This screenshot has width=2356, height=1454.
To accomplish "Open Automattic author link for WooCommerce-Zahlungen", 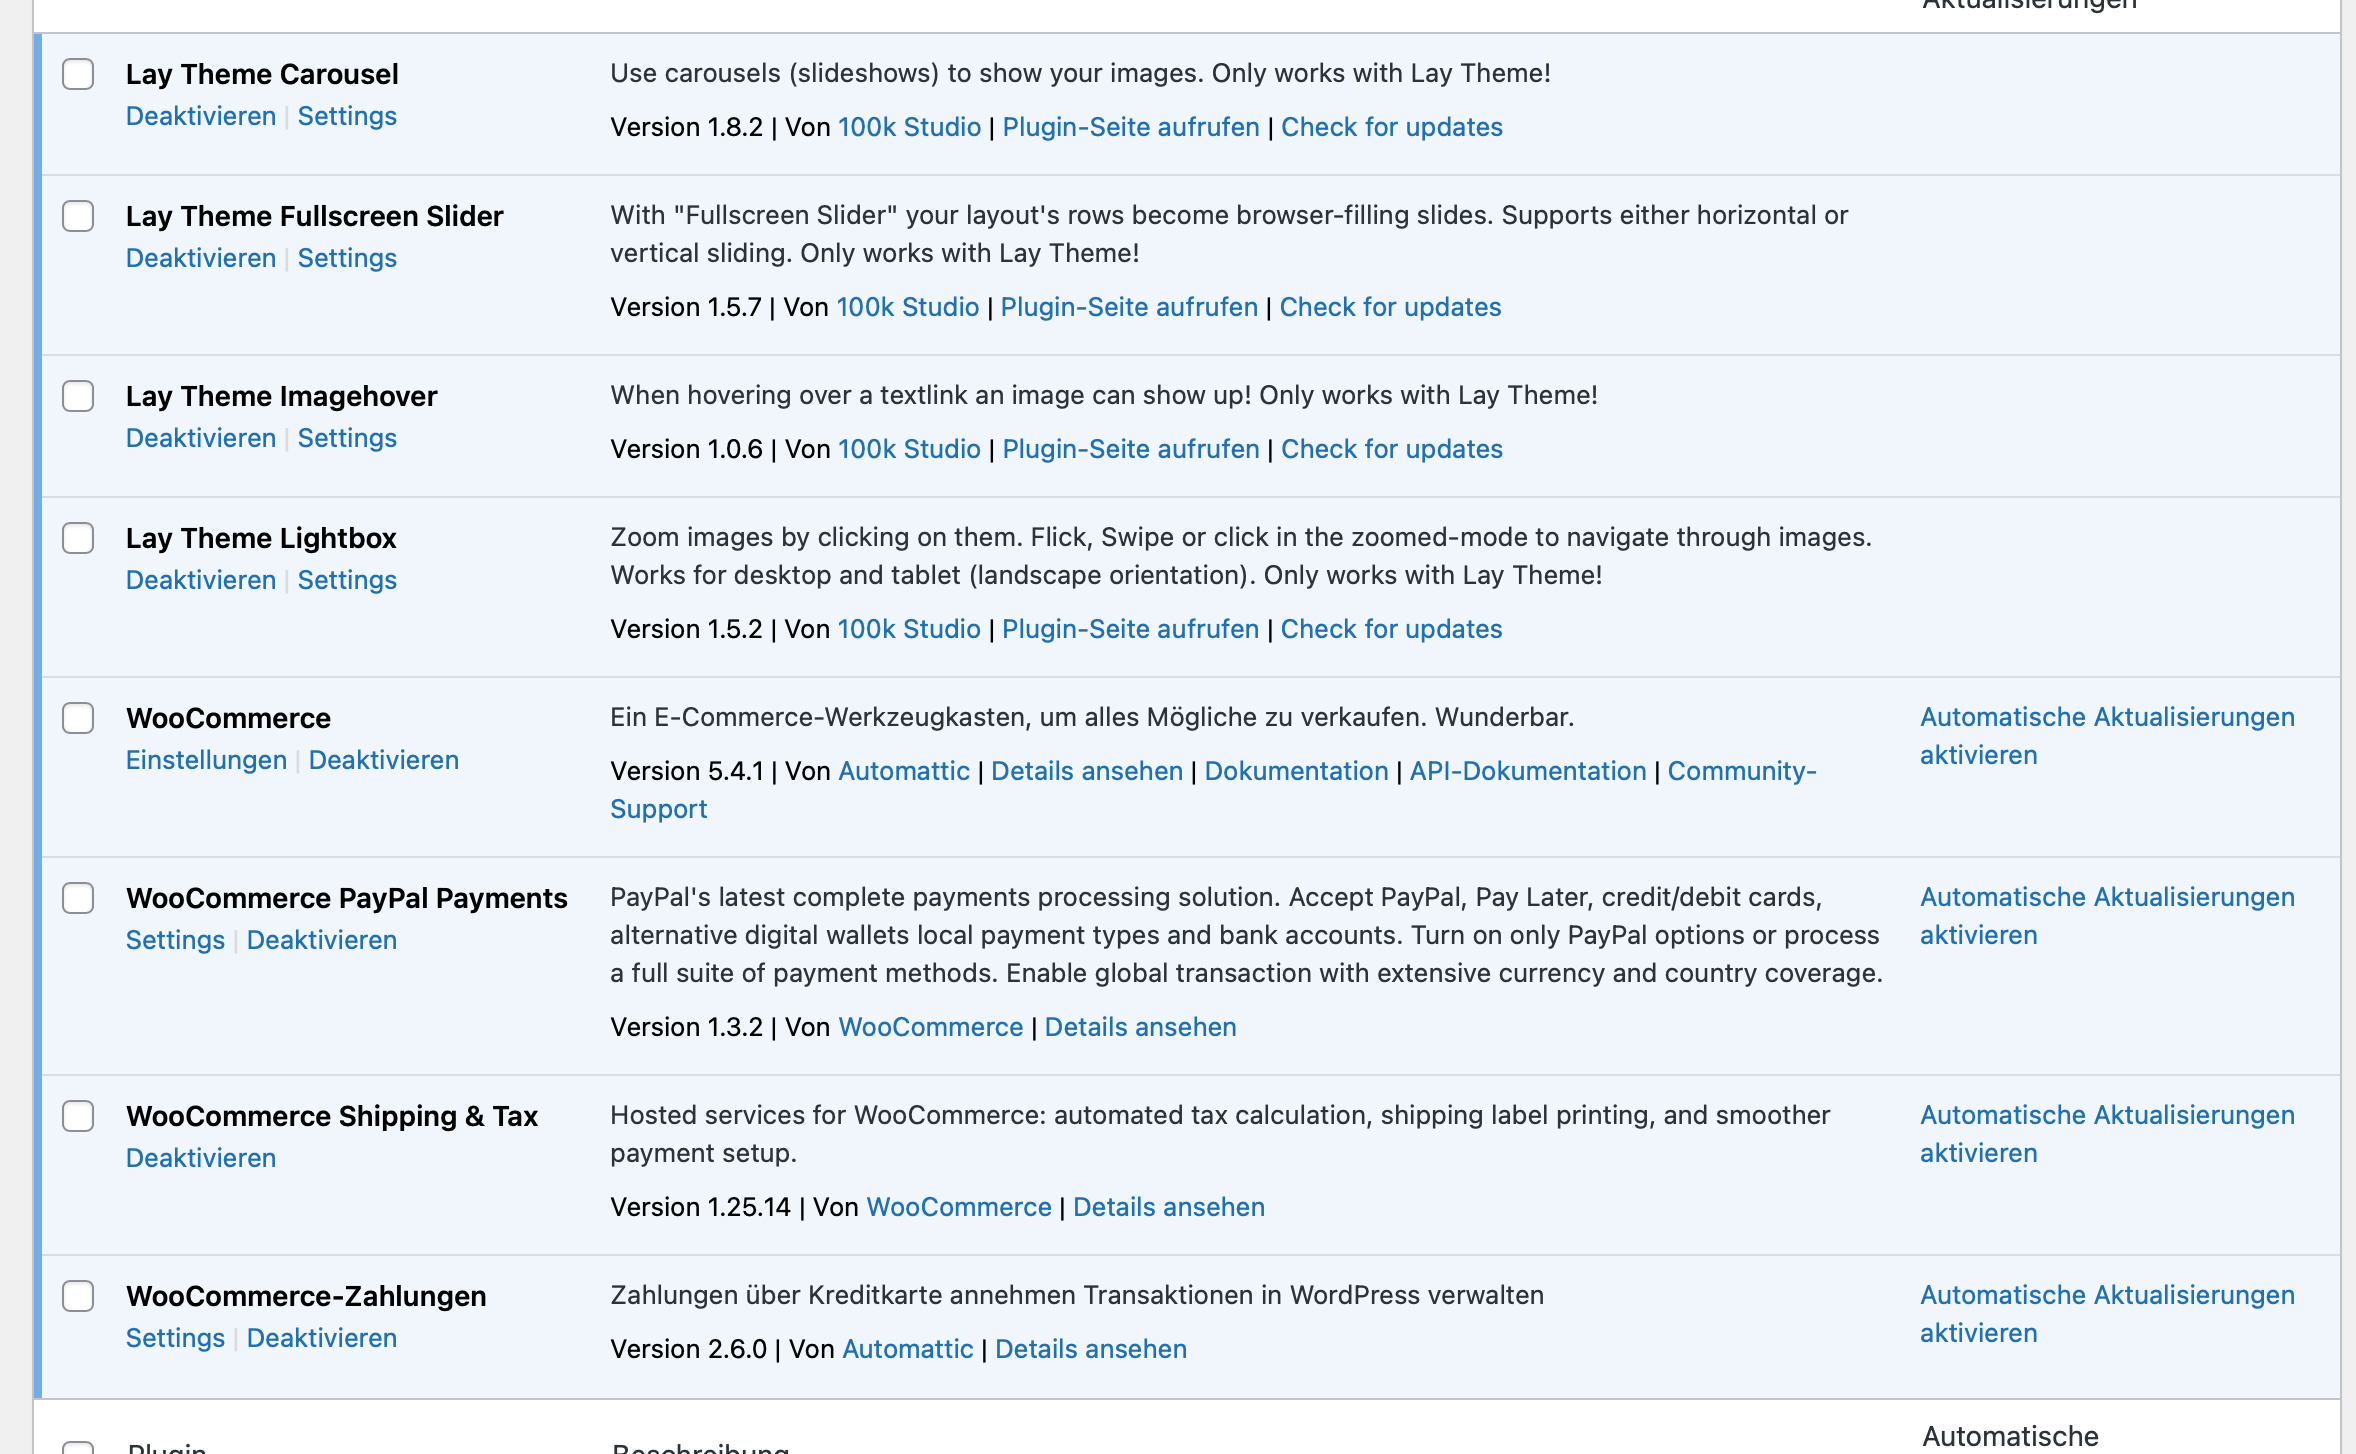I will (x=907, y=1349).
